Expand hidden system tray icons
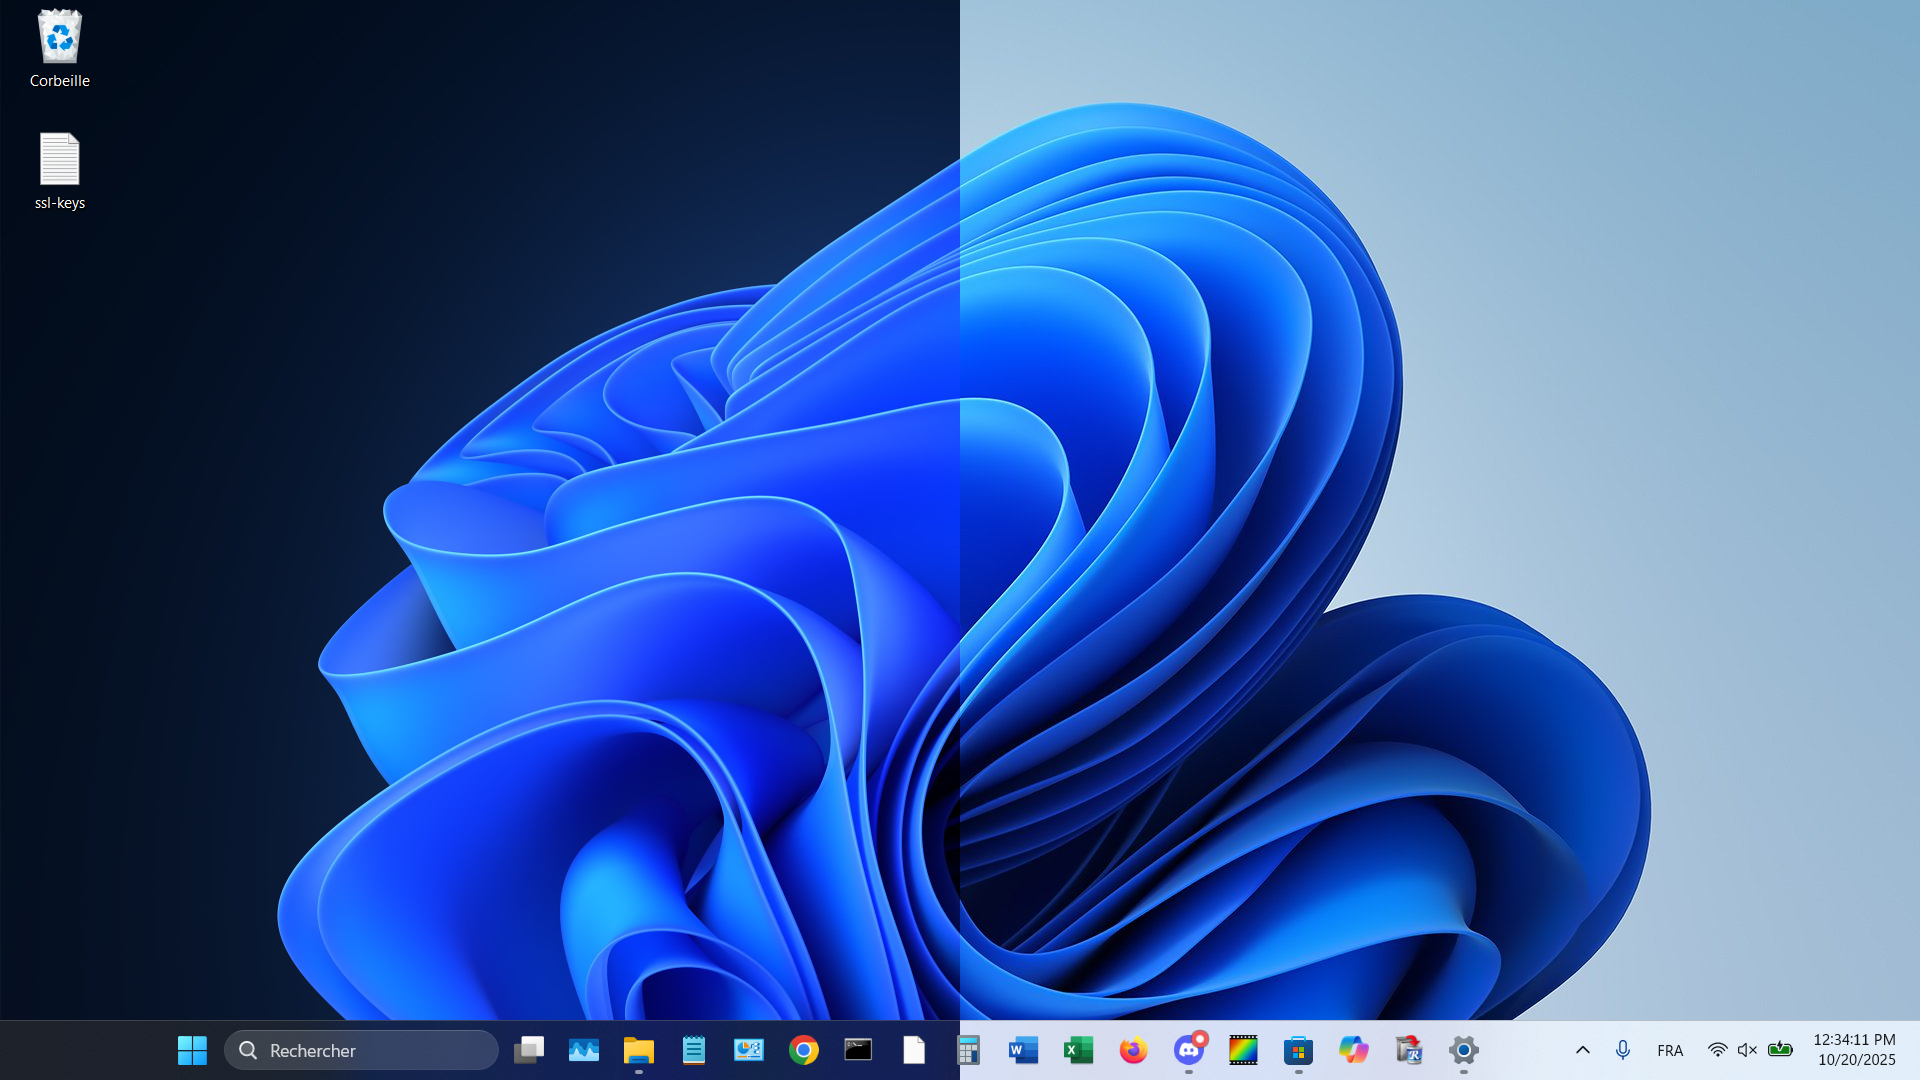This screenshot has height=1080, width=1920. (1583, 1050)
